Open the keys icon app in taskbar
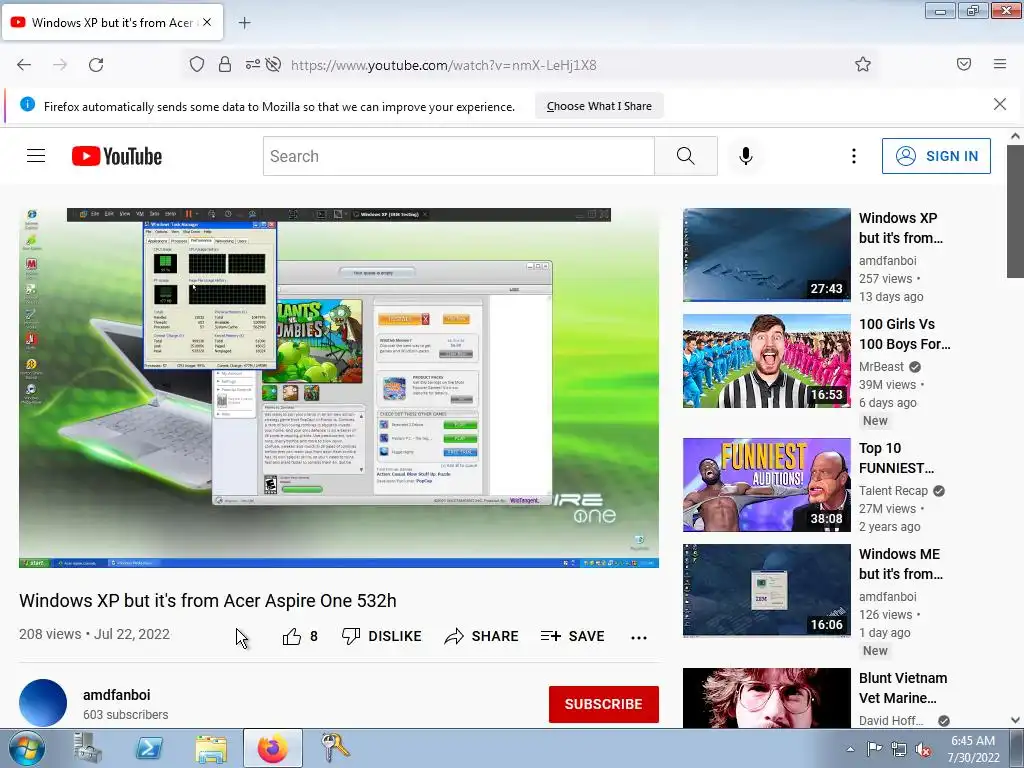Image resolution: width=1024 pixels, height=768 pixels. point(335,748)
